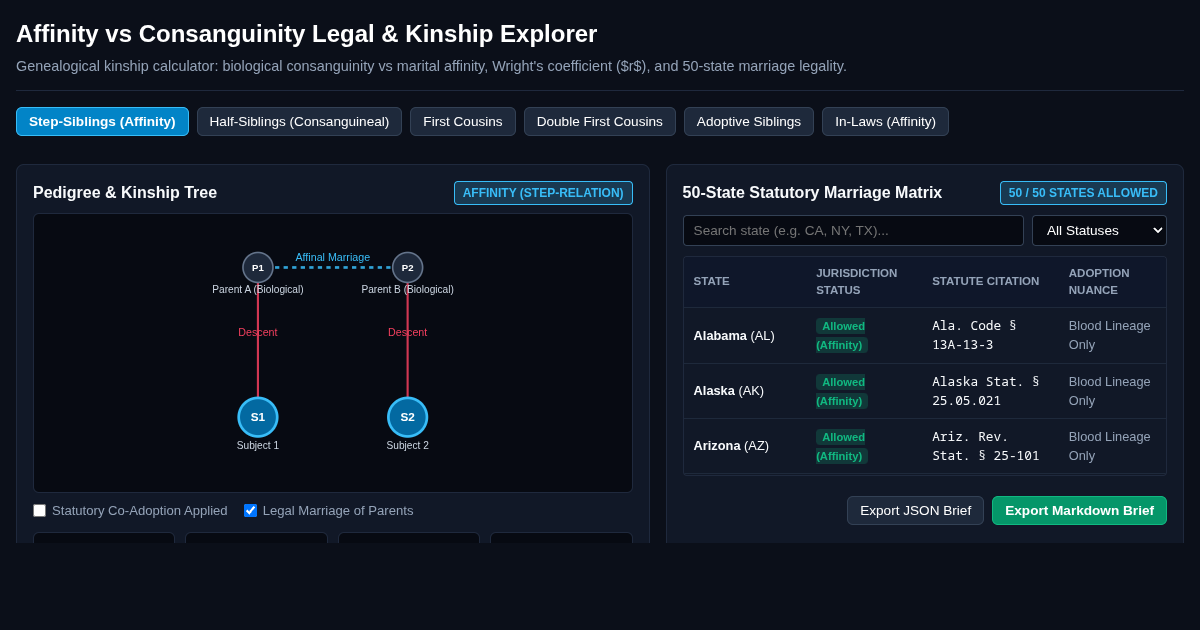Viewport: 1200px width, 630px height.
Task: Select the P1 parent node
Action: pos(258,267)
